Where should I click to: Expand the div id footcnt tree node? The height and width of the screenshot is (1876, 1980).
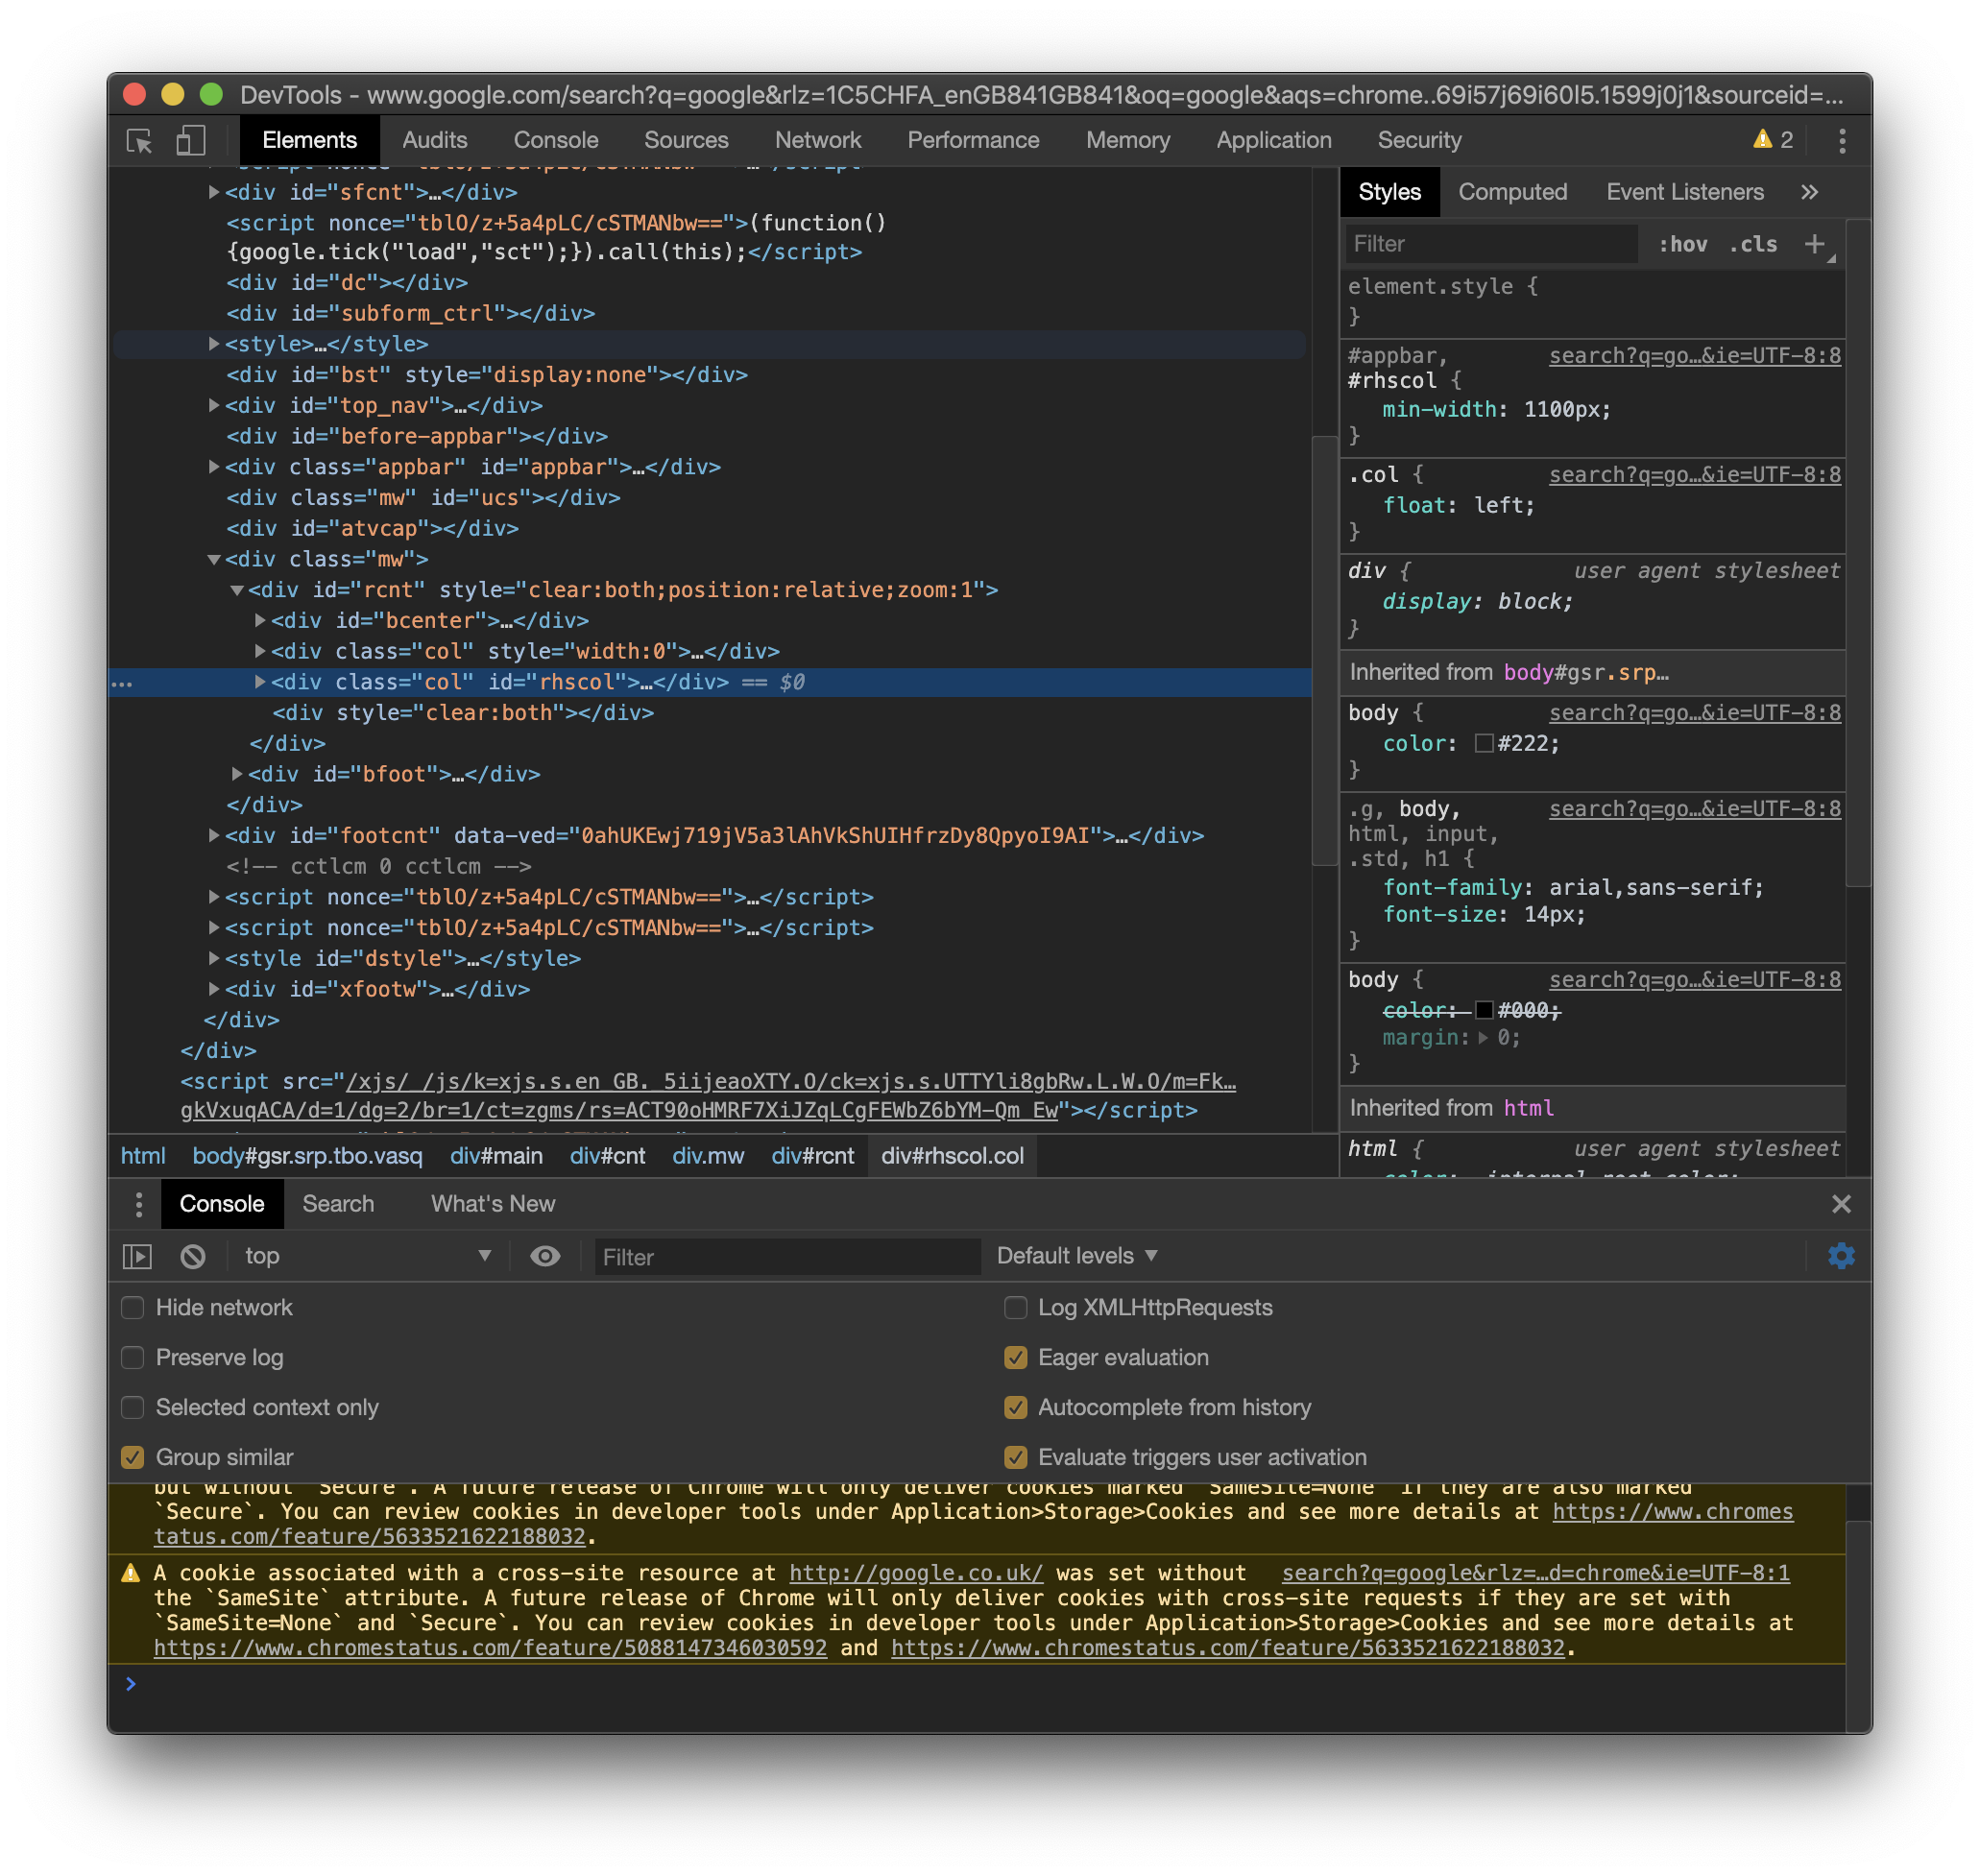pos(213,835)
